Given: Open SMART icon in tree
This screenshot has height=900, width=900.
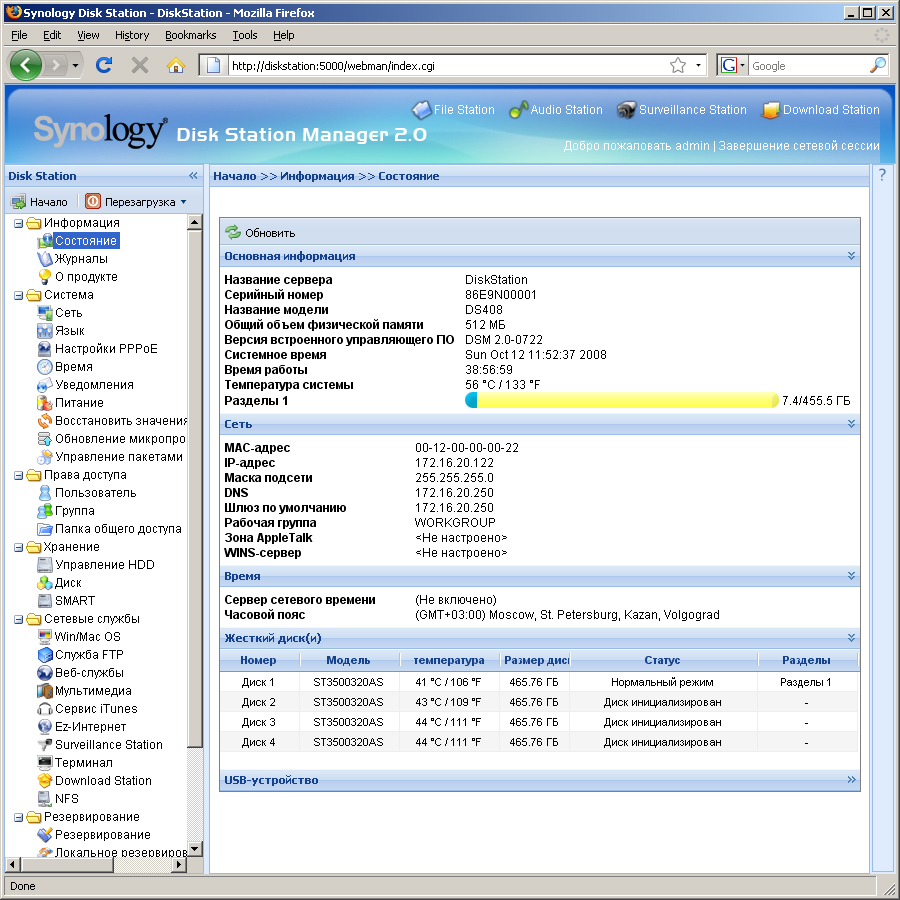Looking at the screenshot, I should click(x=45, y=600).
